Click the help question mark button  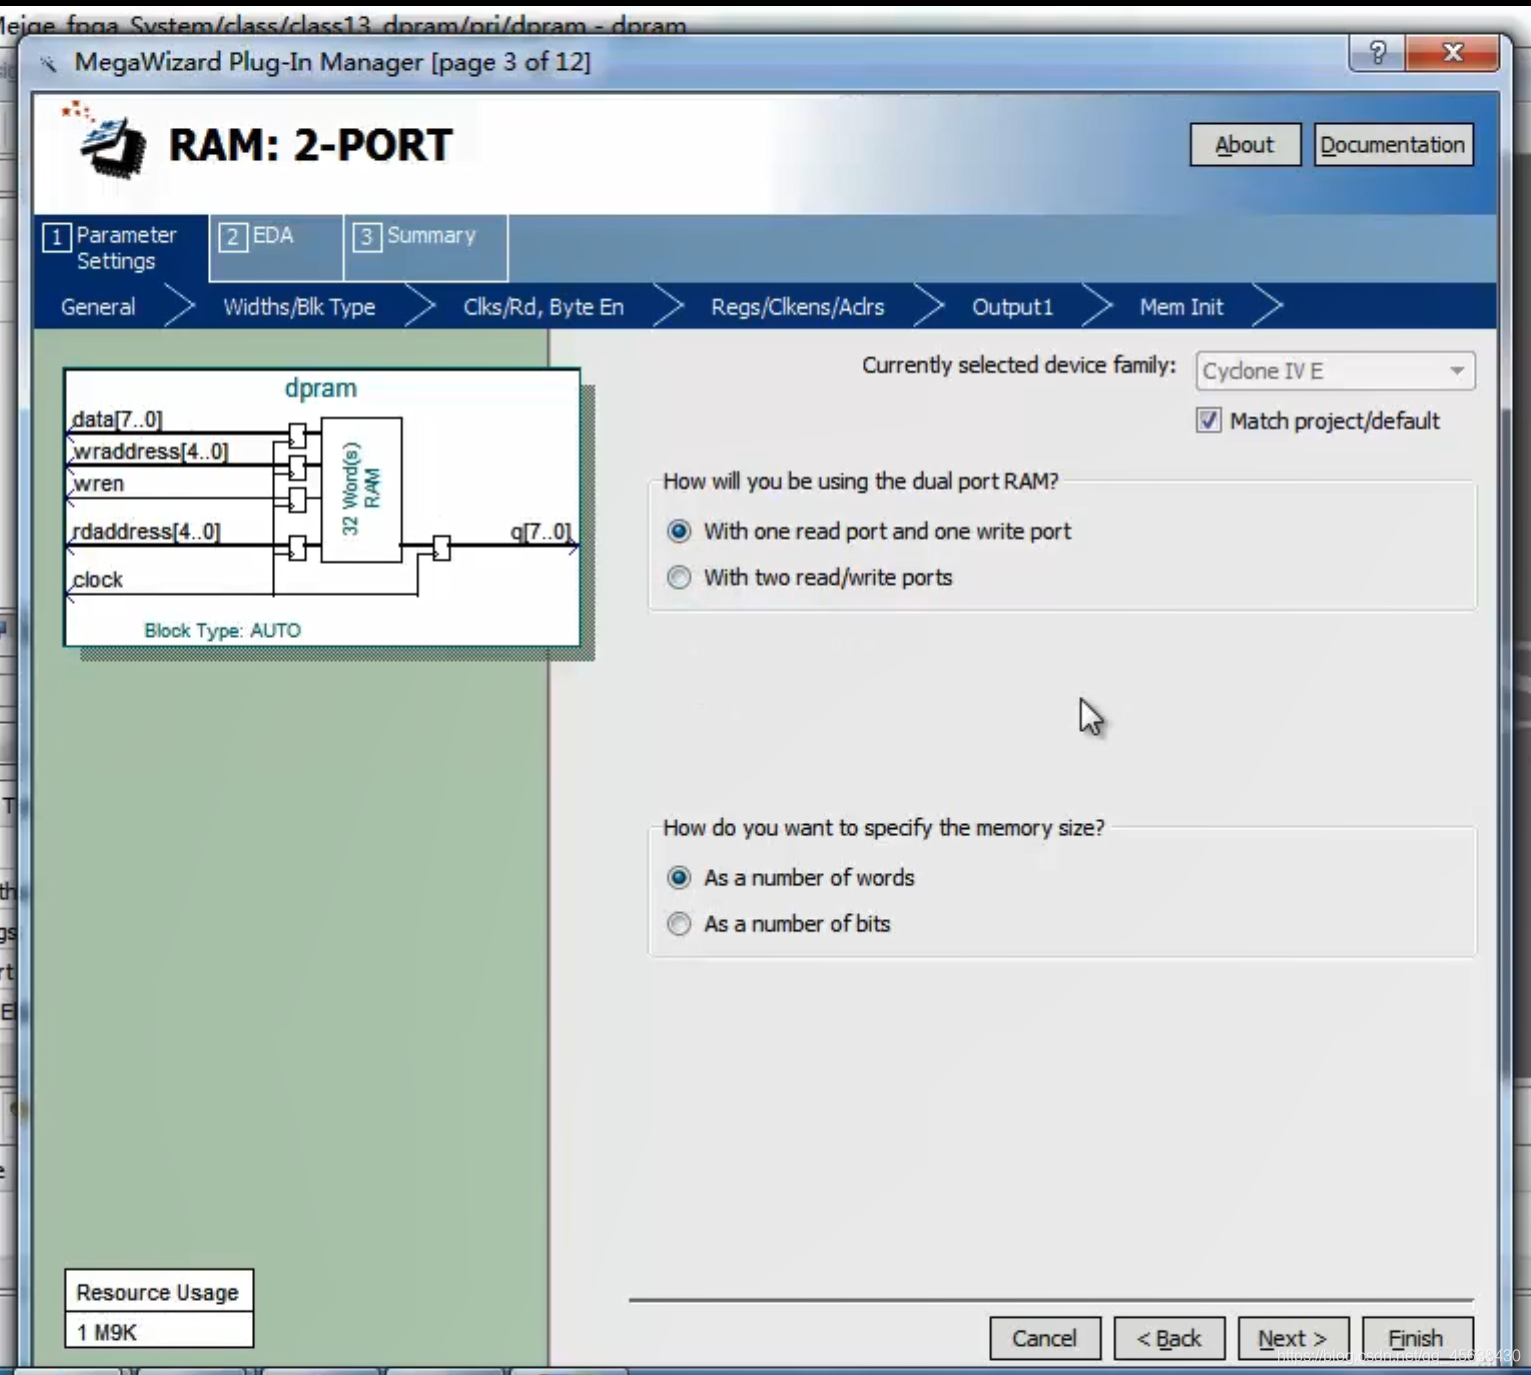pos(1377,52)
